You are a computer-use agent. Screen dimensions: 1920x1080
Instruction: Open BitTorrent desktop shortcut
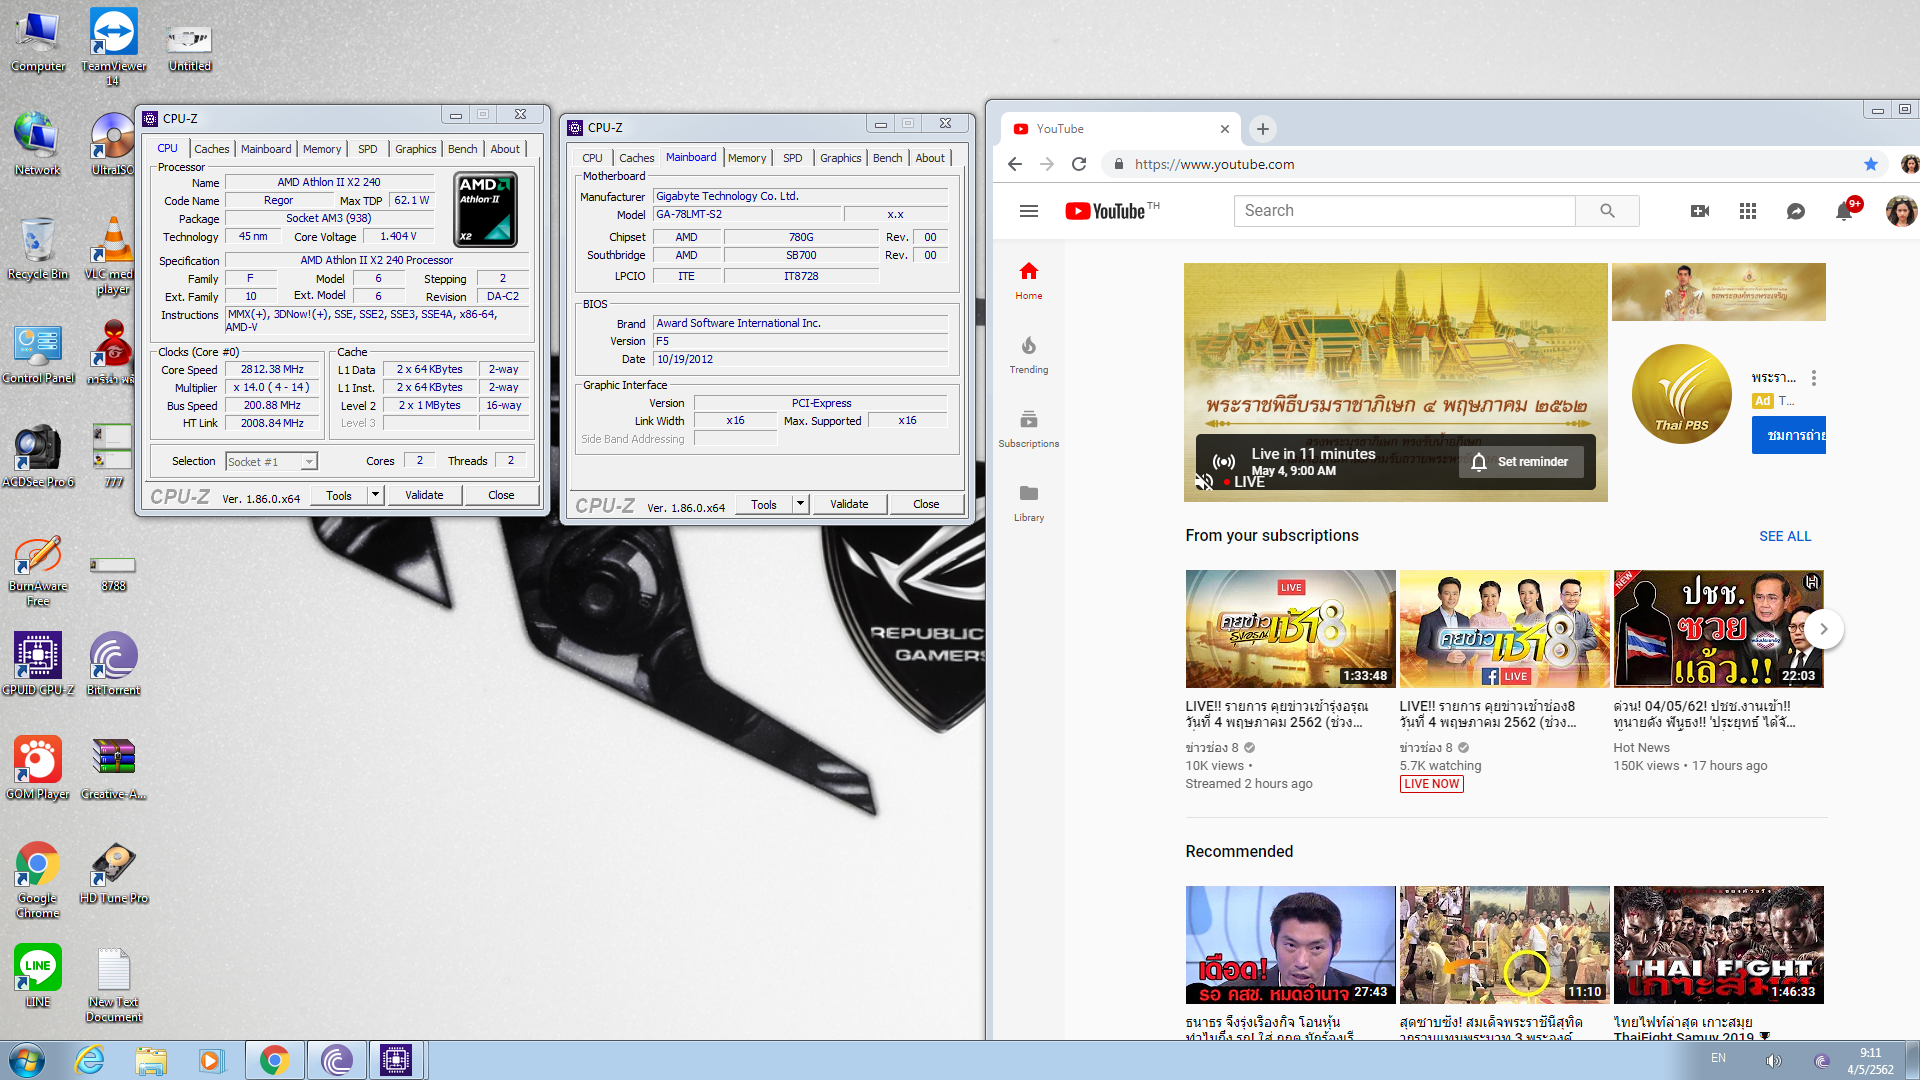(114, 664)
